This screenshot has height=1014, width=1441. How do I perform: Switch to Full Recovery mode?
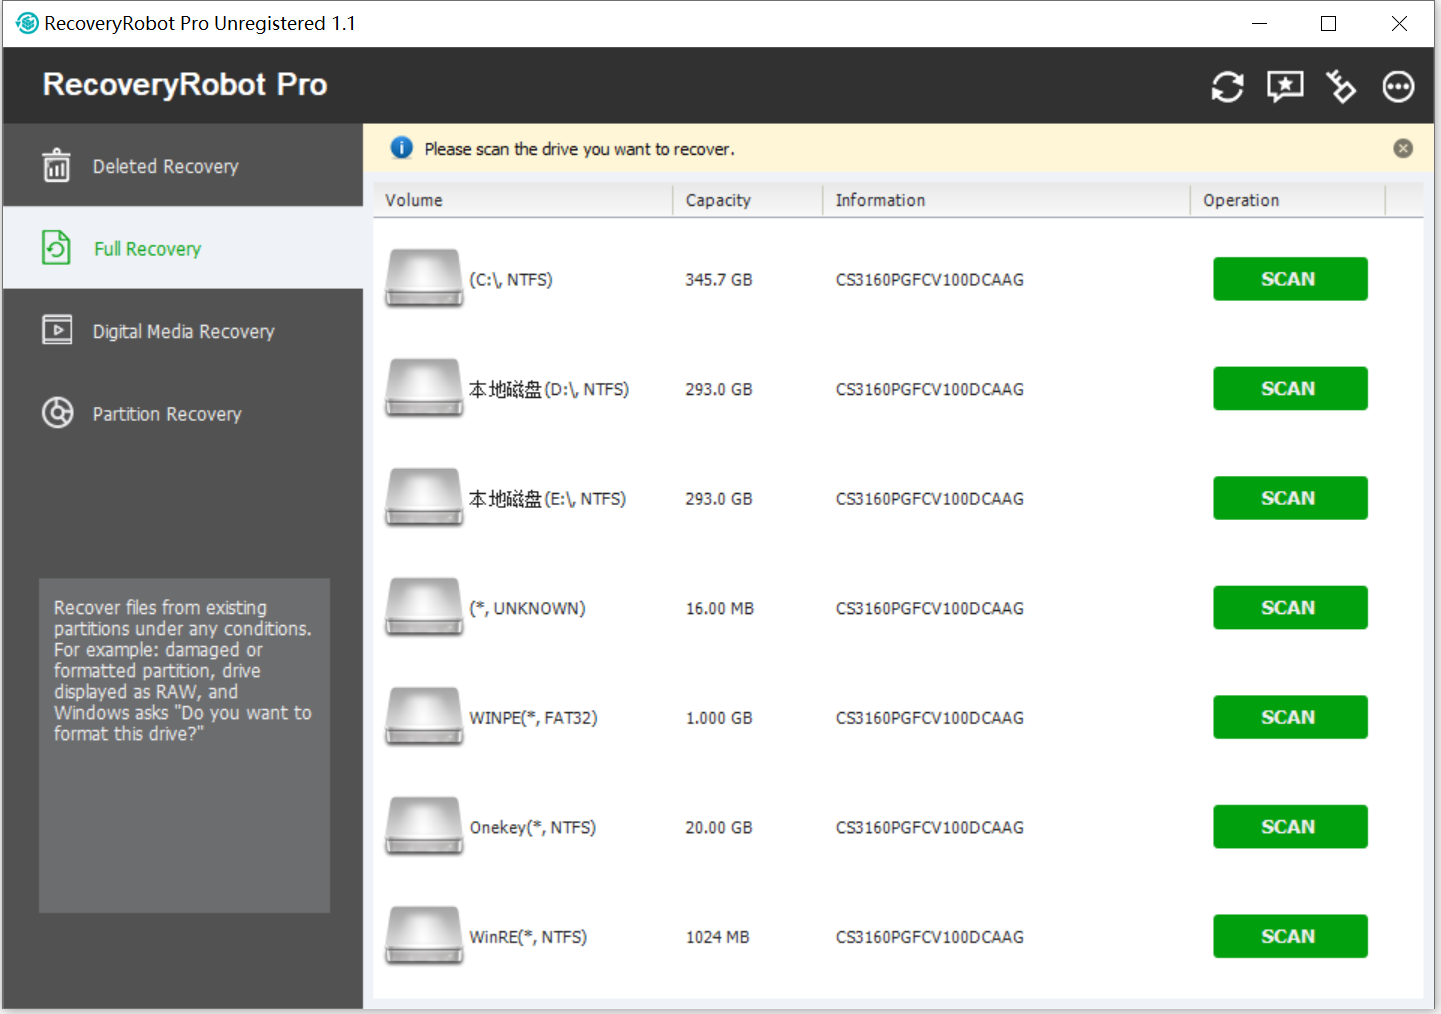tap(183, 248)
